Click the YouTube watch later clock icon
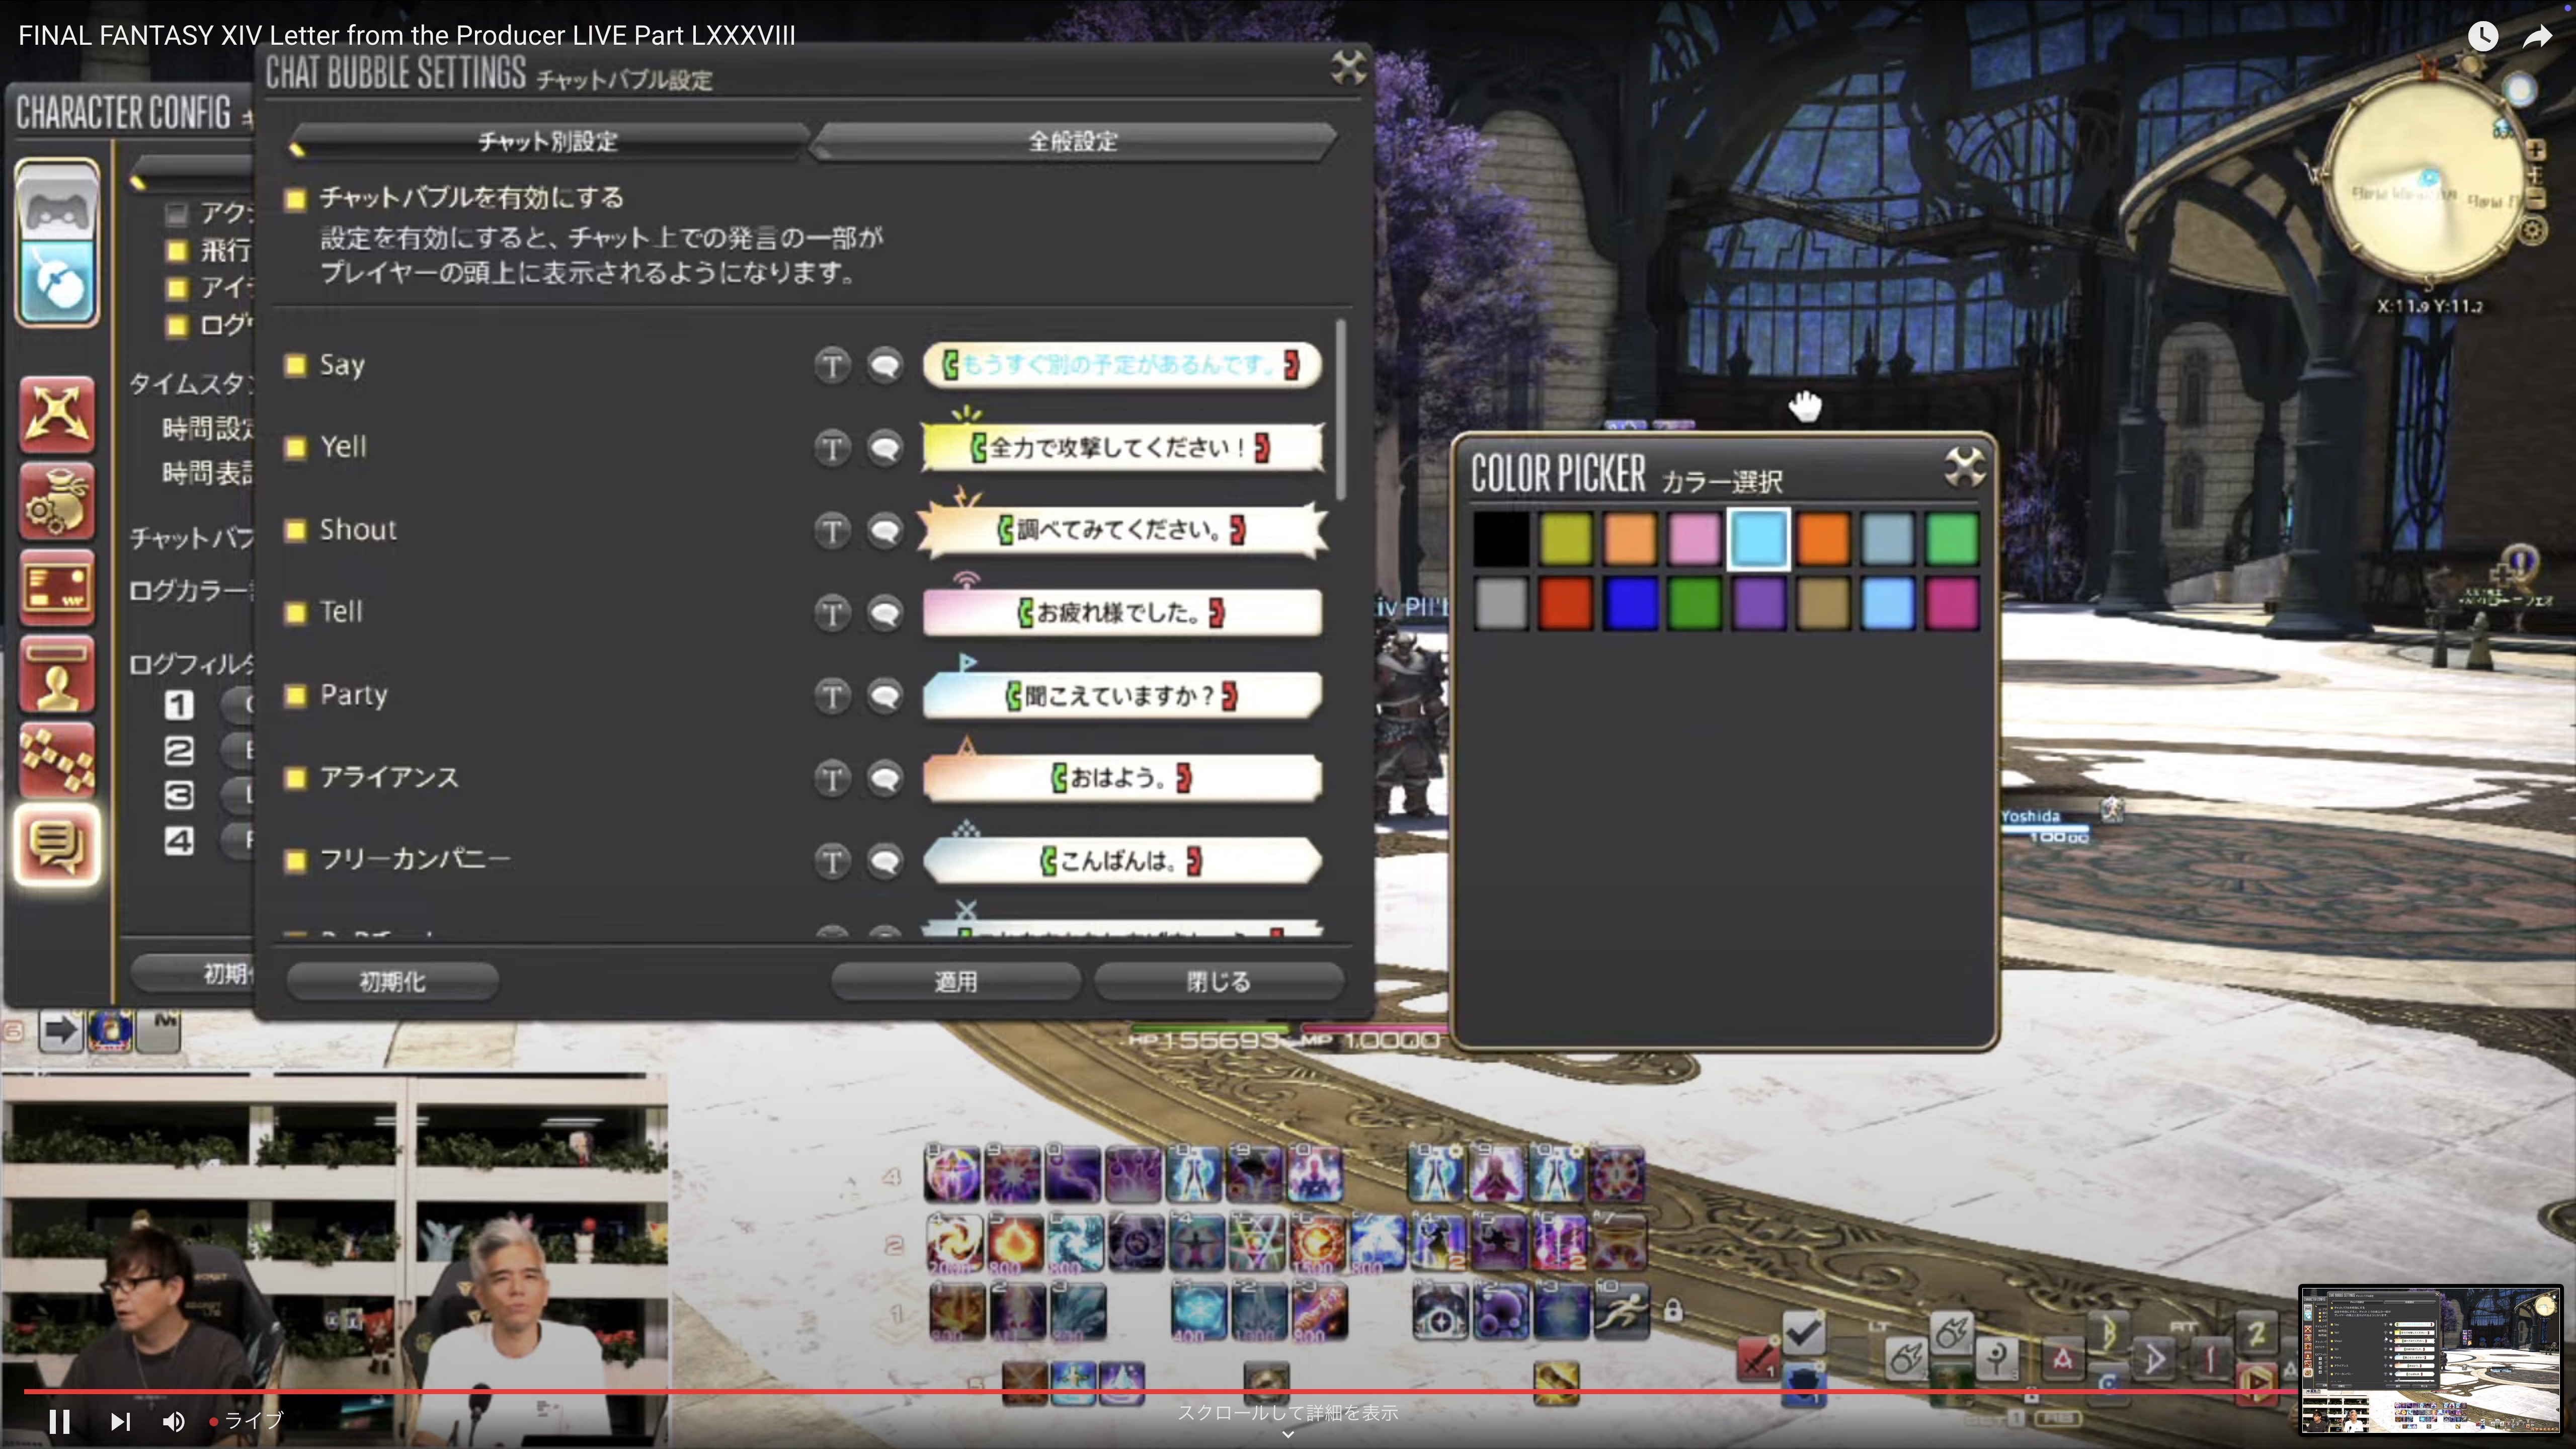 point(2483,37)
